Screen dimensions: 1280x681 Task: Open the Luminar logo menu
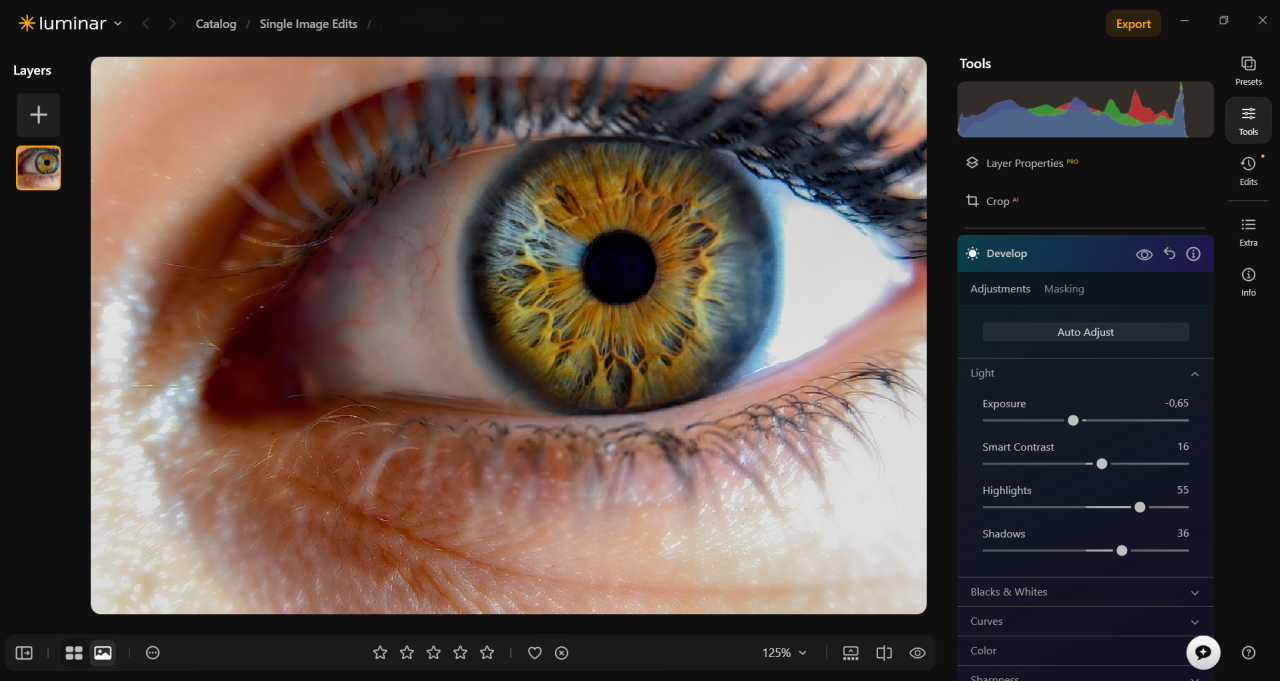[x=70, y=23]
